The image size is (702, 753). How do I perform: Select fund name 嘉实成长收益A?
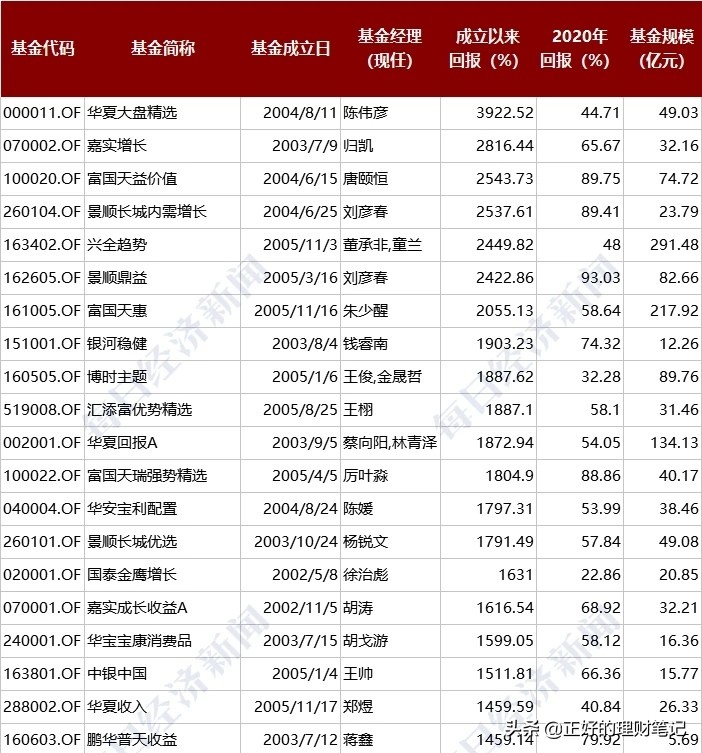[137, 608]
